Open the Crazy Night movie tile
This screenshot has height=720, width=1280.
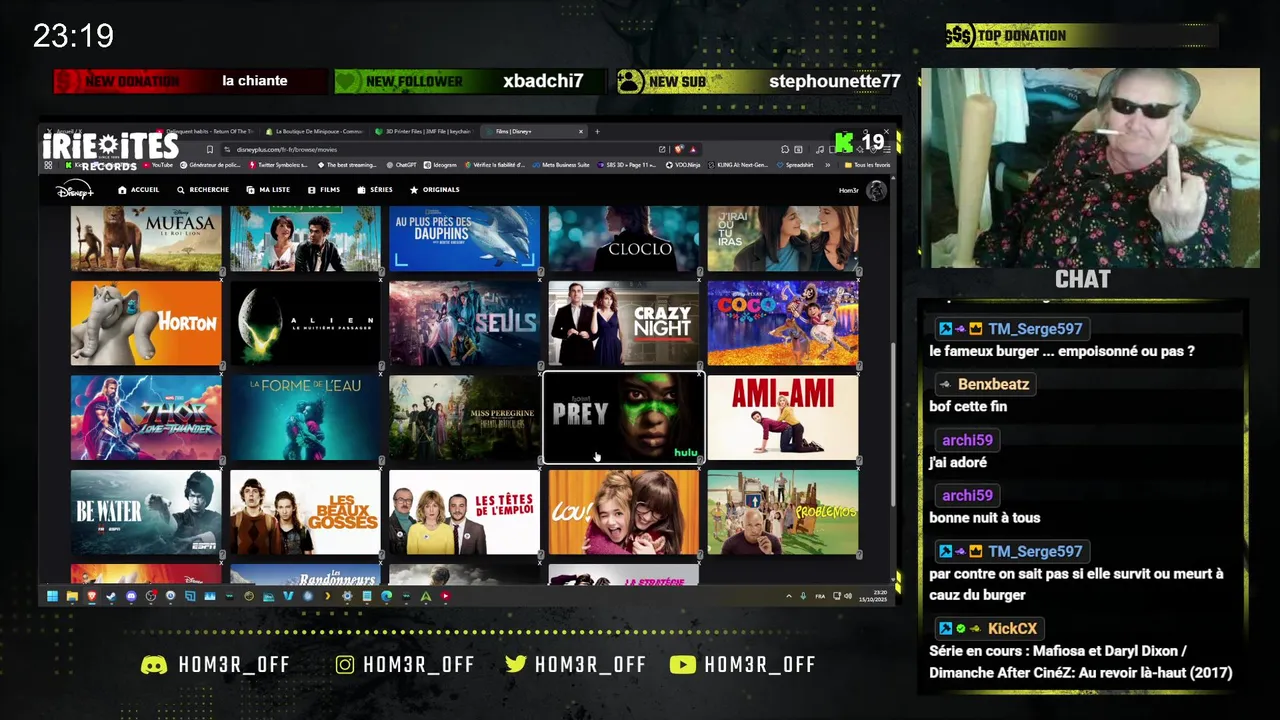tap(623, 323)
